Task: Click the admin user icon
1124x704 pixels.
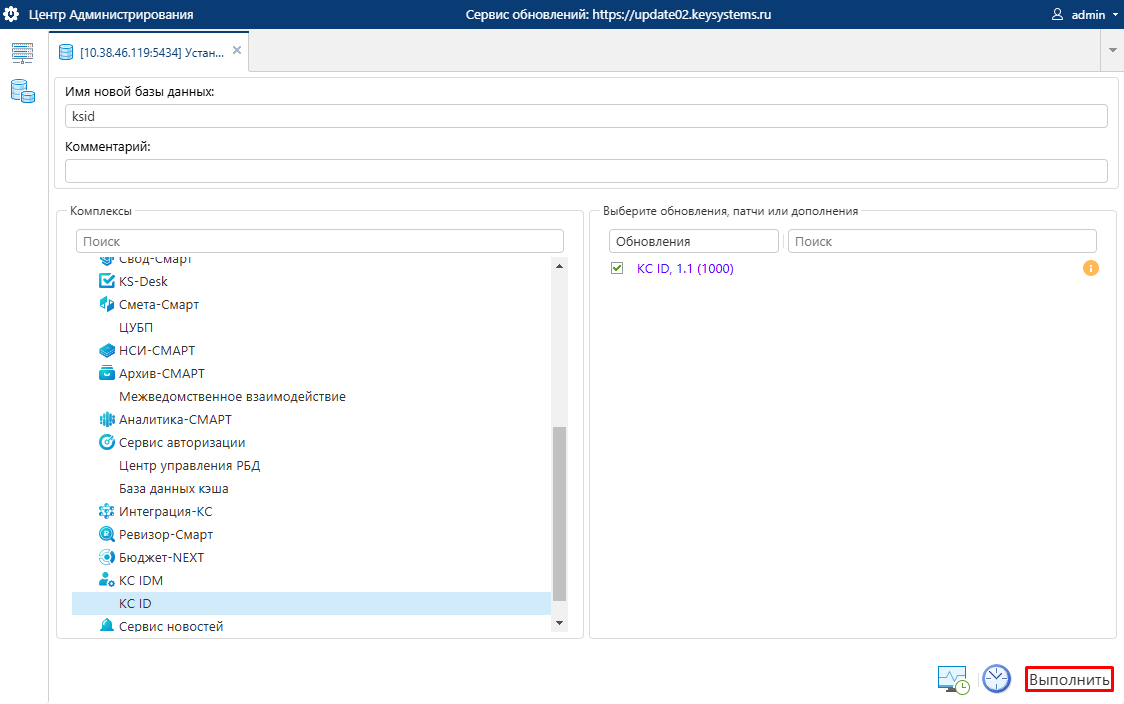Action: click(x=1057, y=14)
